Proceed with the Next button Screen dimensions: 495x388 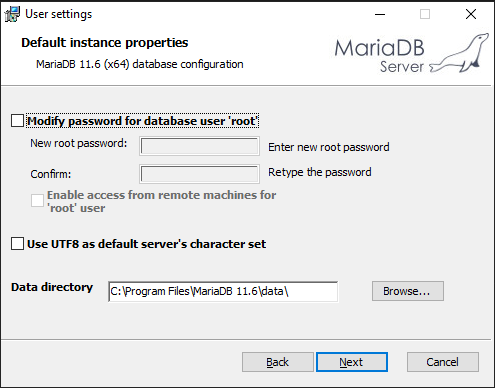(x=352, y=362)
